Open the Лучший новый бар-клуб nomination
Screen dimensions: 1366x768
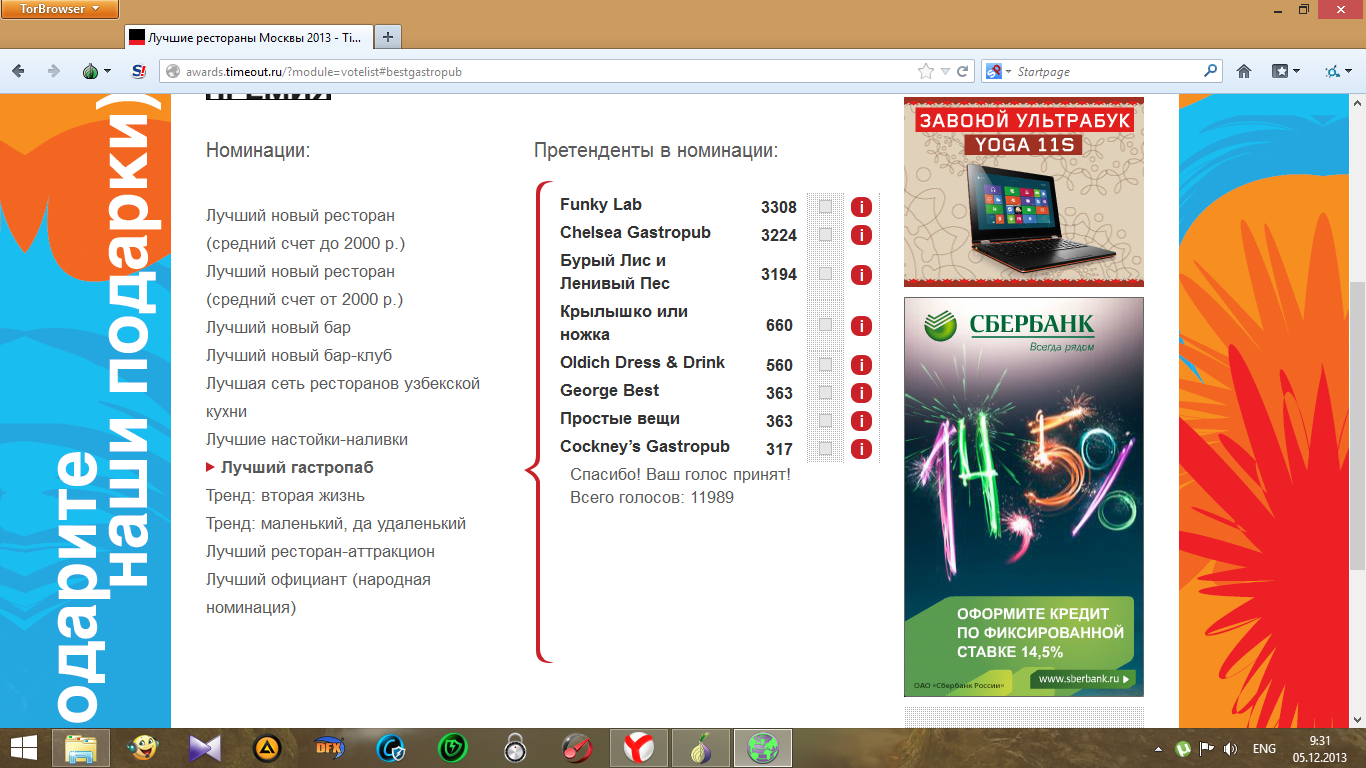(x=299, y=356)
